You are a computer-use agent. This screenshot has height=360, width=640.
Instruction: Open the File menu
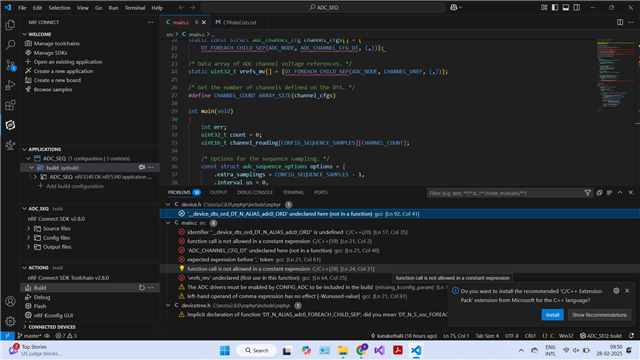(x=22, y=8)
